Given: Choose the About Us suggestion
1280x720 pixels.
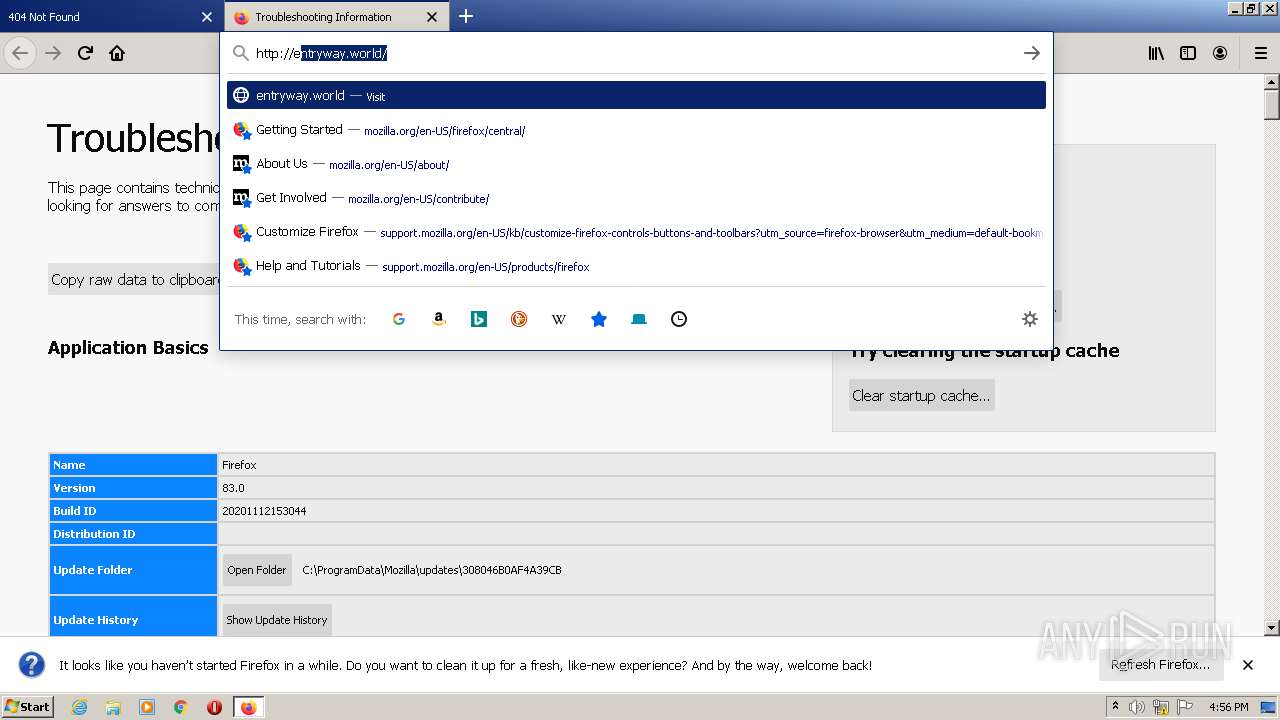Looking at the screenshot, I should click(x=636, y=163).
